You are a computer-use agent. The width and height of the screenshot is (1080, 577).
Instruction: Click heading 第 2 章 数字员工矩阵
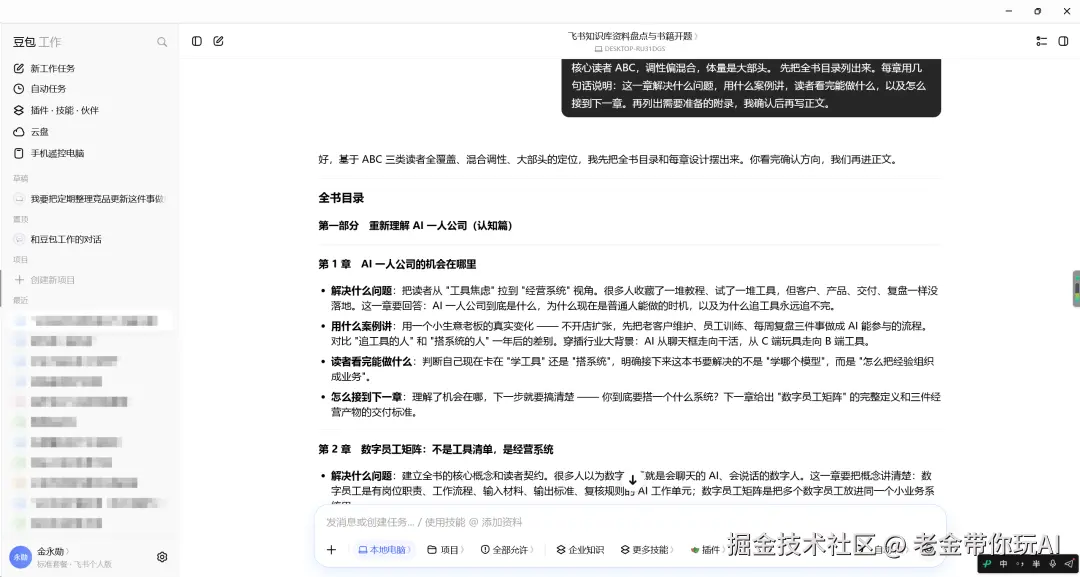tap(436, 450)
